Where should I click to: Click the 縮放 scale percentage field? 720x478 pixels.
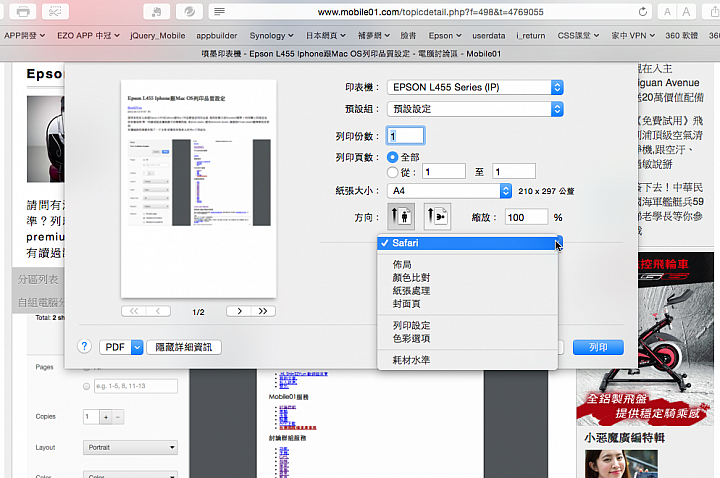pyautogui.click(x=526, y=217)
